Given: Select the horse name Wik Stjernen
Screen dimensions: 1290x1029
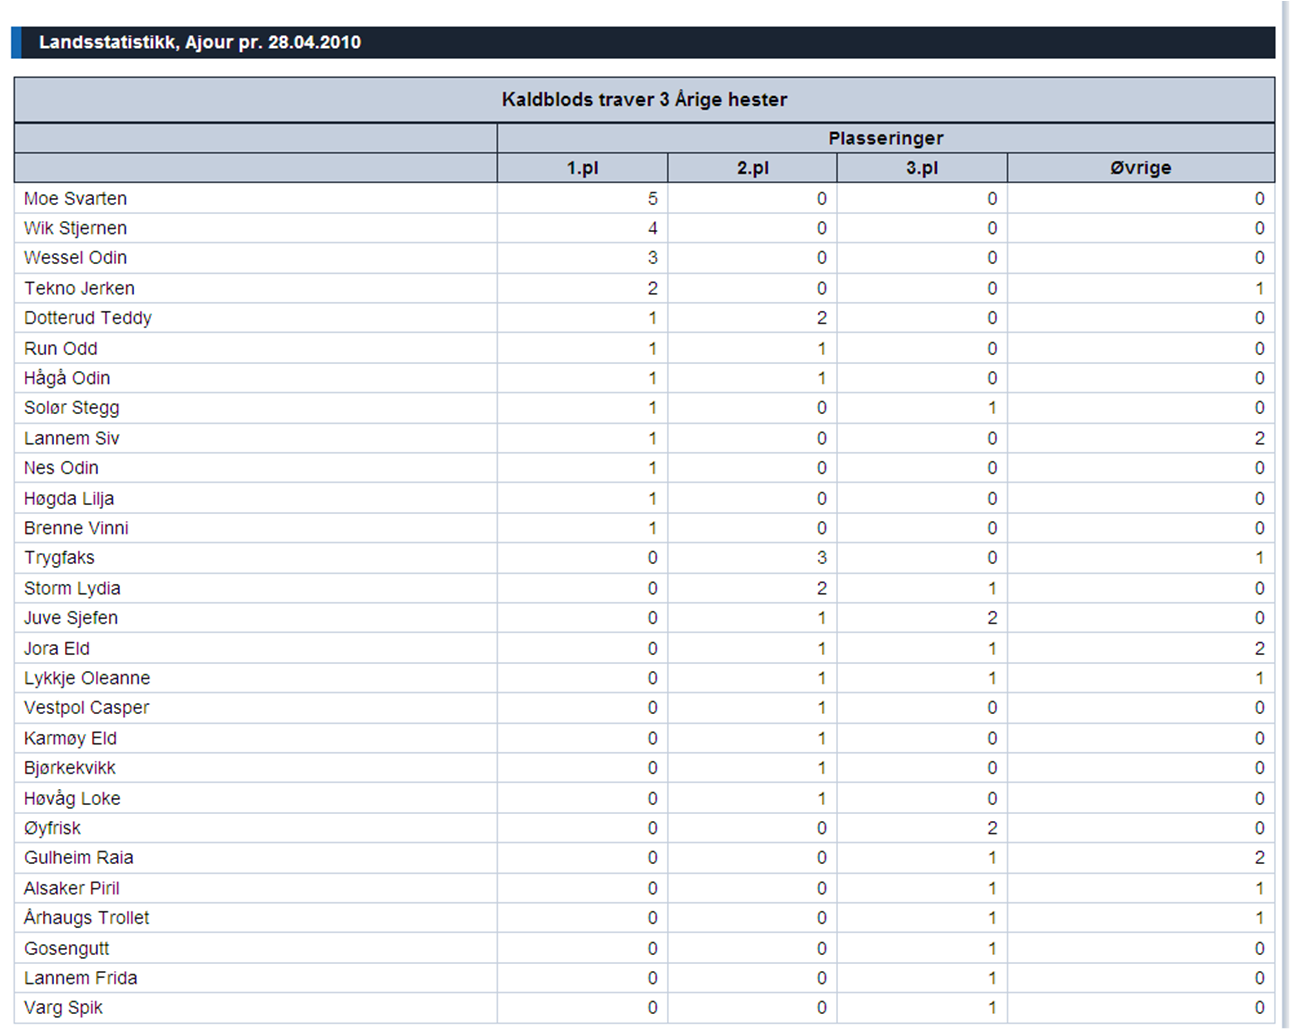Looking at the screenshot, I should tap(75, 228).
